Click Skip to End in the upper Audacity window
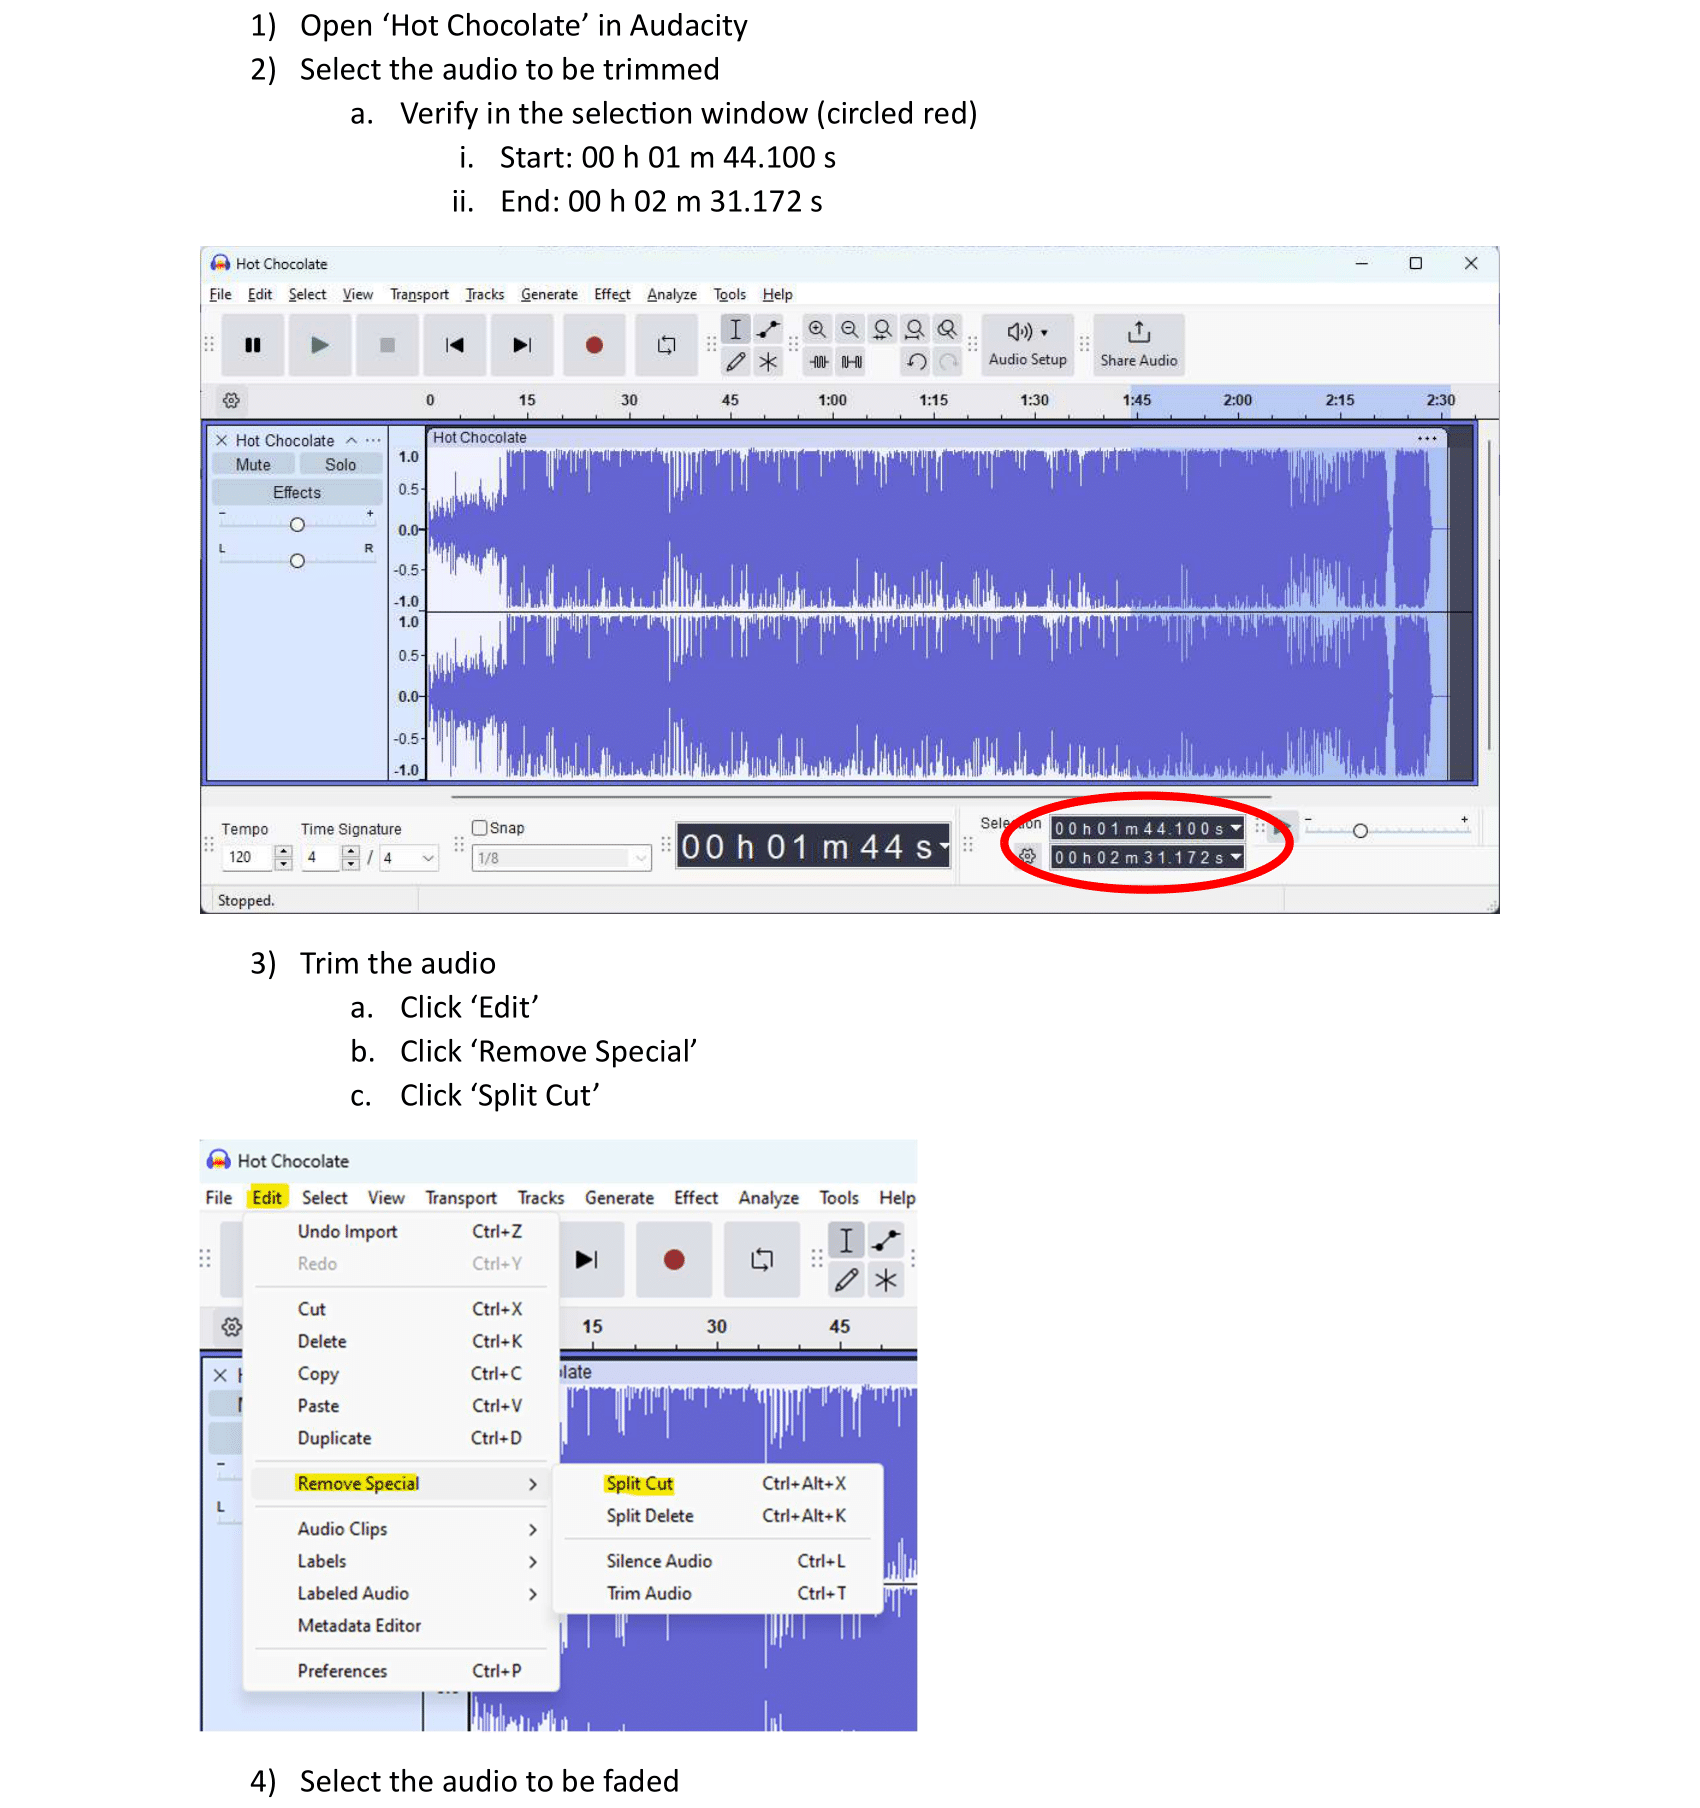Viewport: 1700px width, 1808px height. pyautogui.click(x=522, y=345)
